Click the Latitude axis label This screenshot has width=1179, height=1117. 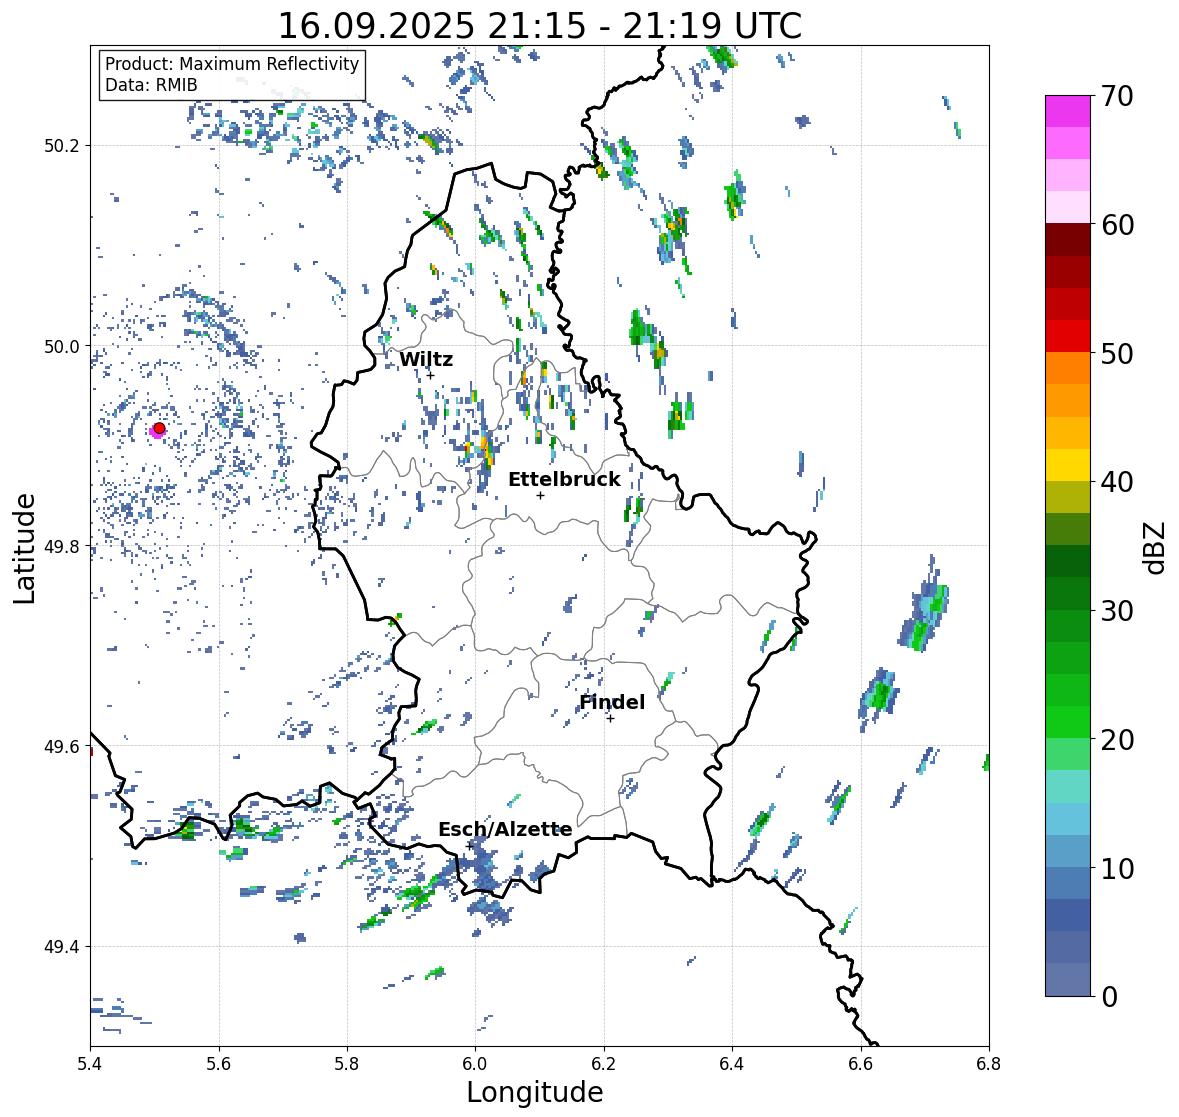24,548
